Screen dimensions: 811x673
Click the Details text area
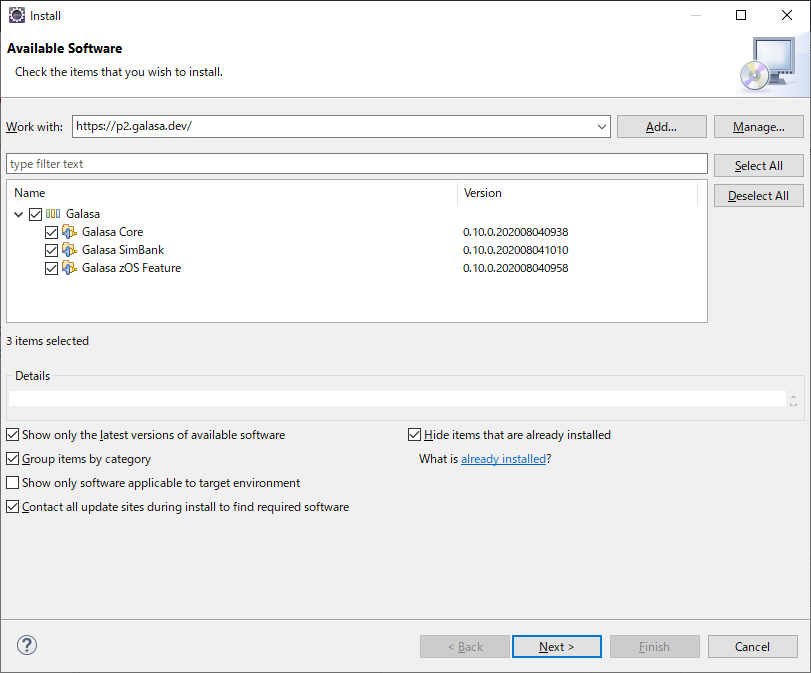(x=397, y=399)
